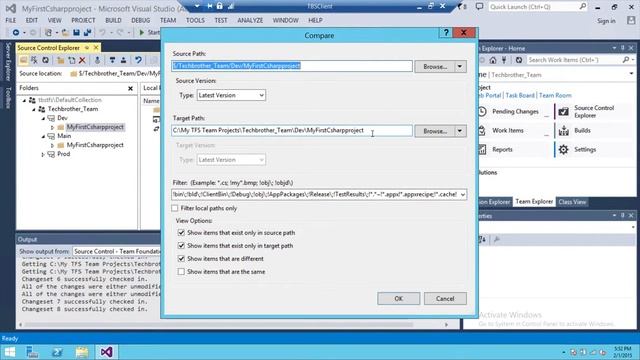640x360 pixels.
Task: Expand MyFirstCsharpproject under Dev
Action: [x=52, y=127]
